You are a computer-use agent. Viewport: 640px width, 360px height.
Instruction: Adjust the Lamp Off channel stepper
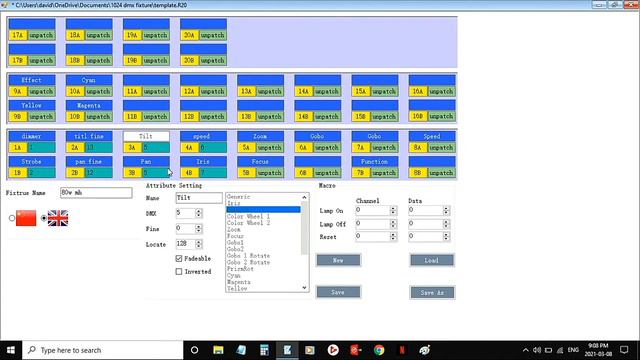coord(393,224)
